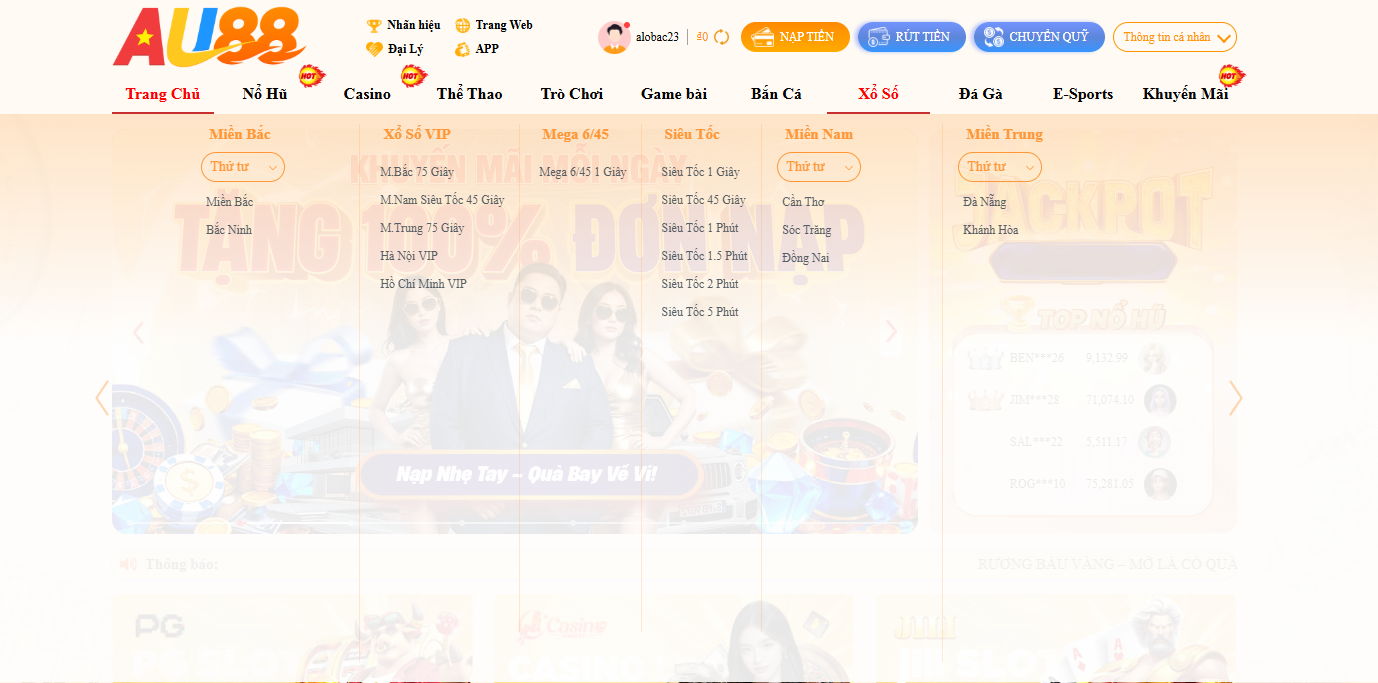The width and height of the screenshot is (1378, 683).
Task: Expand the Miền Bắc day dropdown
Action: 243,167
